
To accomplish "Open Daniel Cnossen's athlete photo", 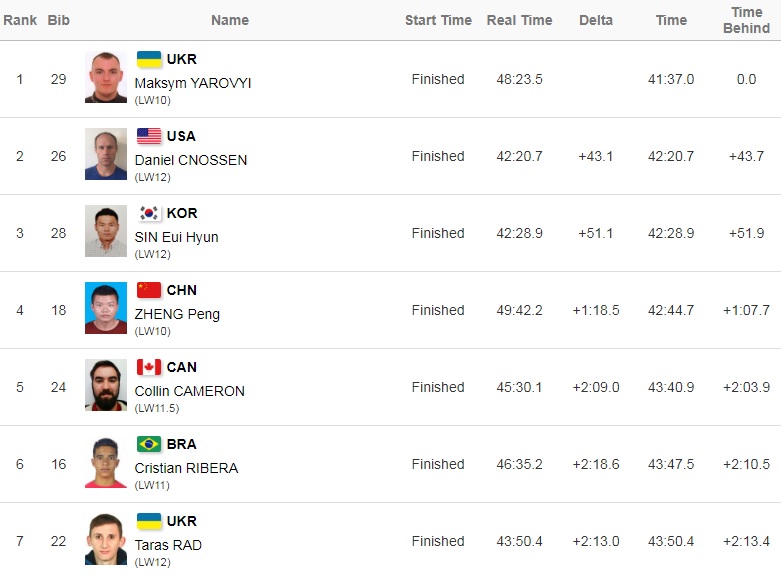I will pyautogui.click(x=106, y=155).
